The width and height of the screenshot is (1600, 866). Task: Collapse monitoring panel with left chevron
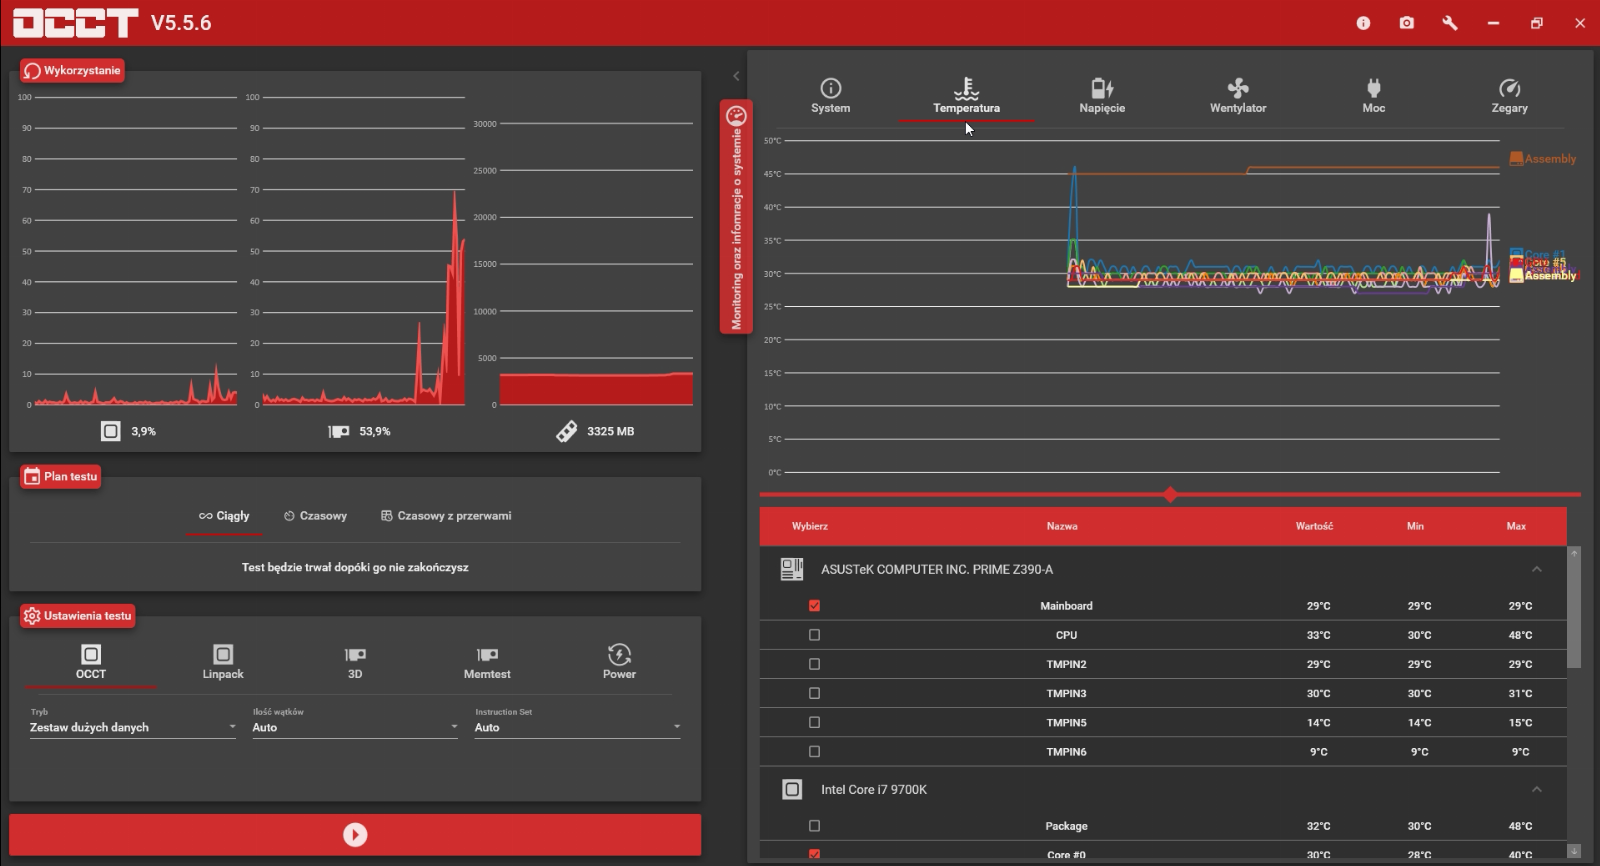736,76
